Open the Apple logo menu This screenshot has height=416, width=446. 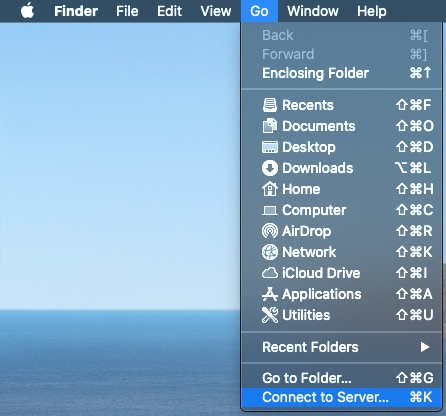pos(27,11)
